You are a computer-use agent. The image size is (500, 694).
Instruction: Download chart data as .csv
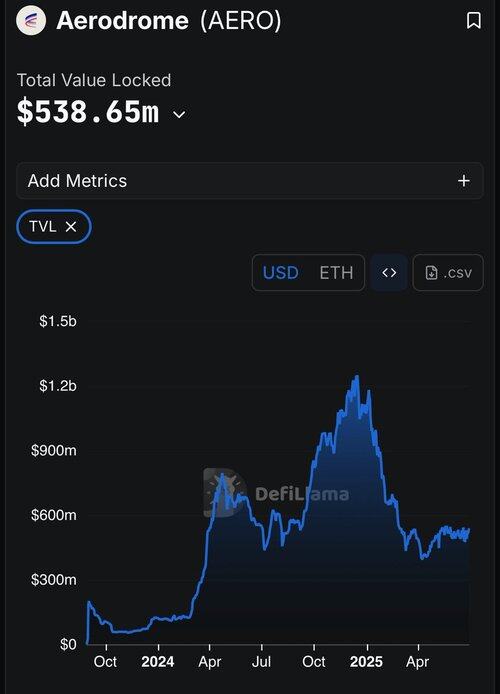click(448, 273)
